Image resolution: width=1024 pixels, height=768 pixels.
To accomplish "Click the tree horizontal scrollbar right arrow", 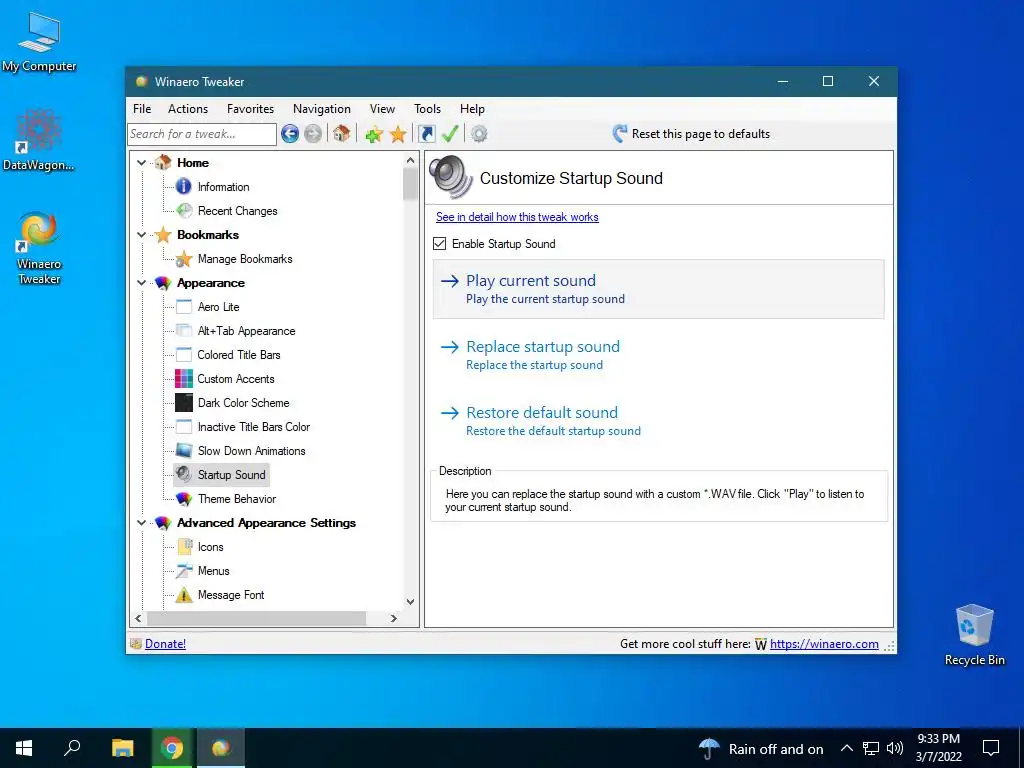I will point(393,618).
